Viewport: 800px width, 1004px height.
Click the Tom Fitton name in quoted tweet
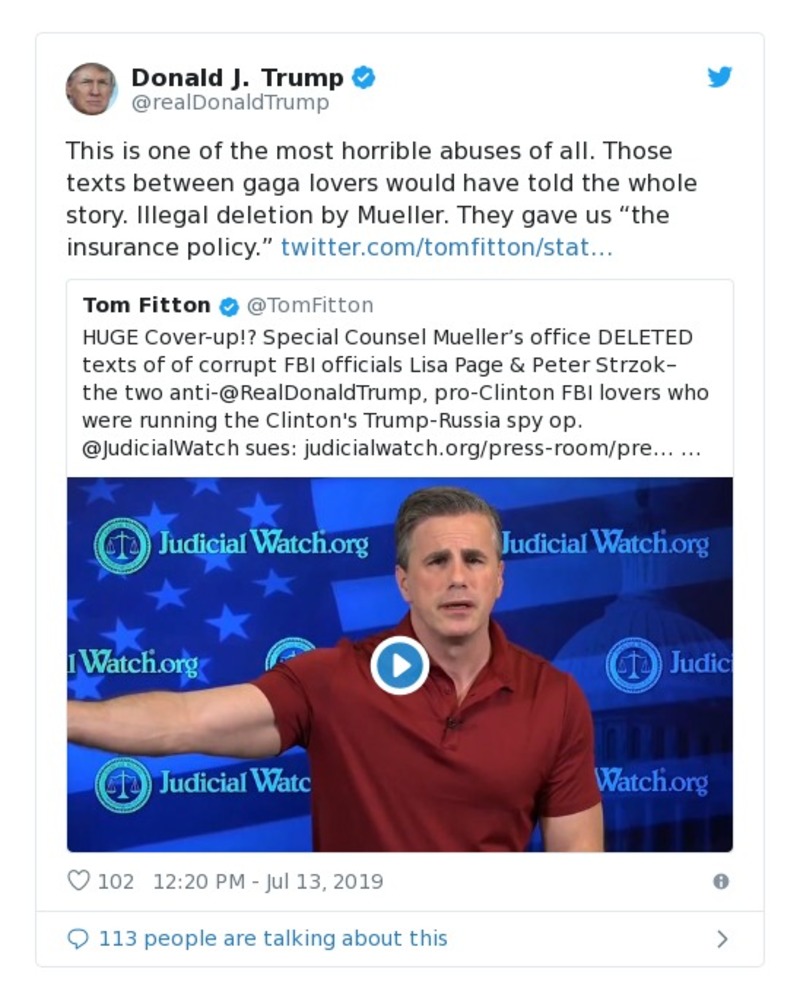pos(146,306)
